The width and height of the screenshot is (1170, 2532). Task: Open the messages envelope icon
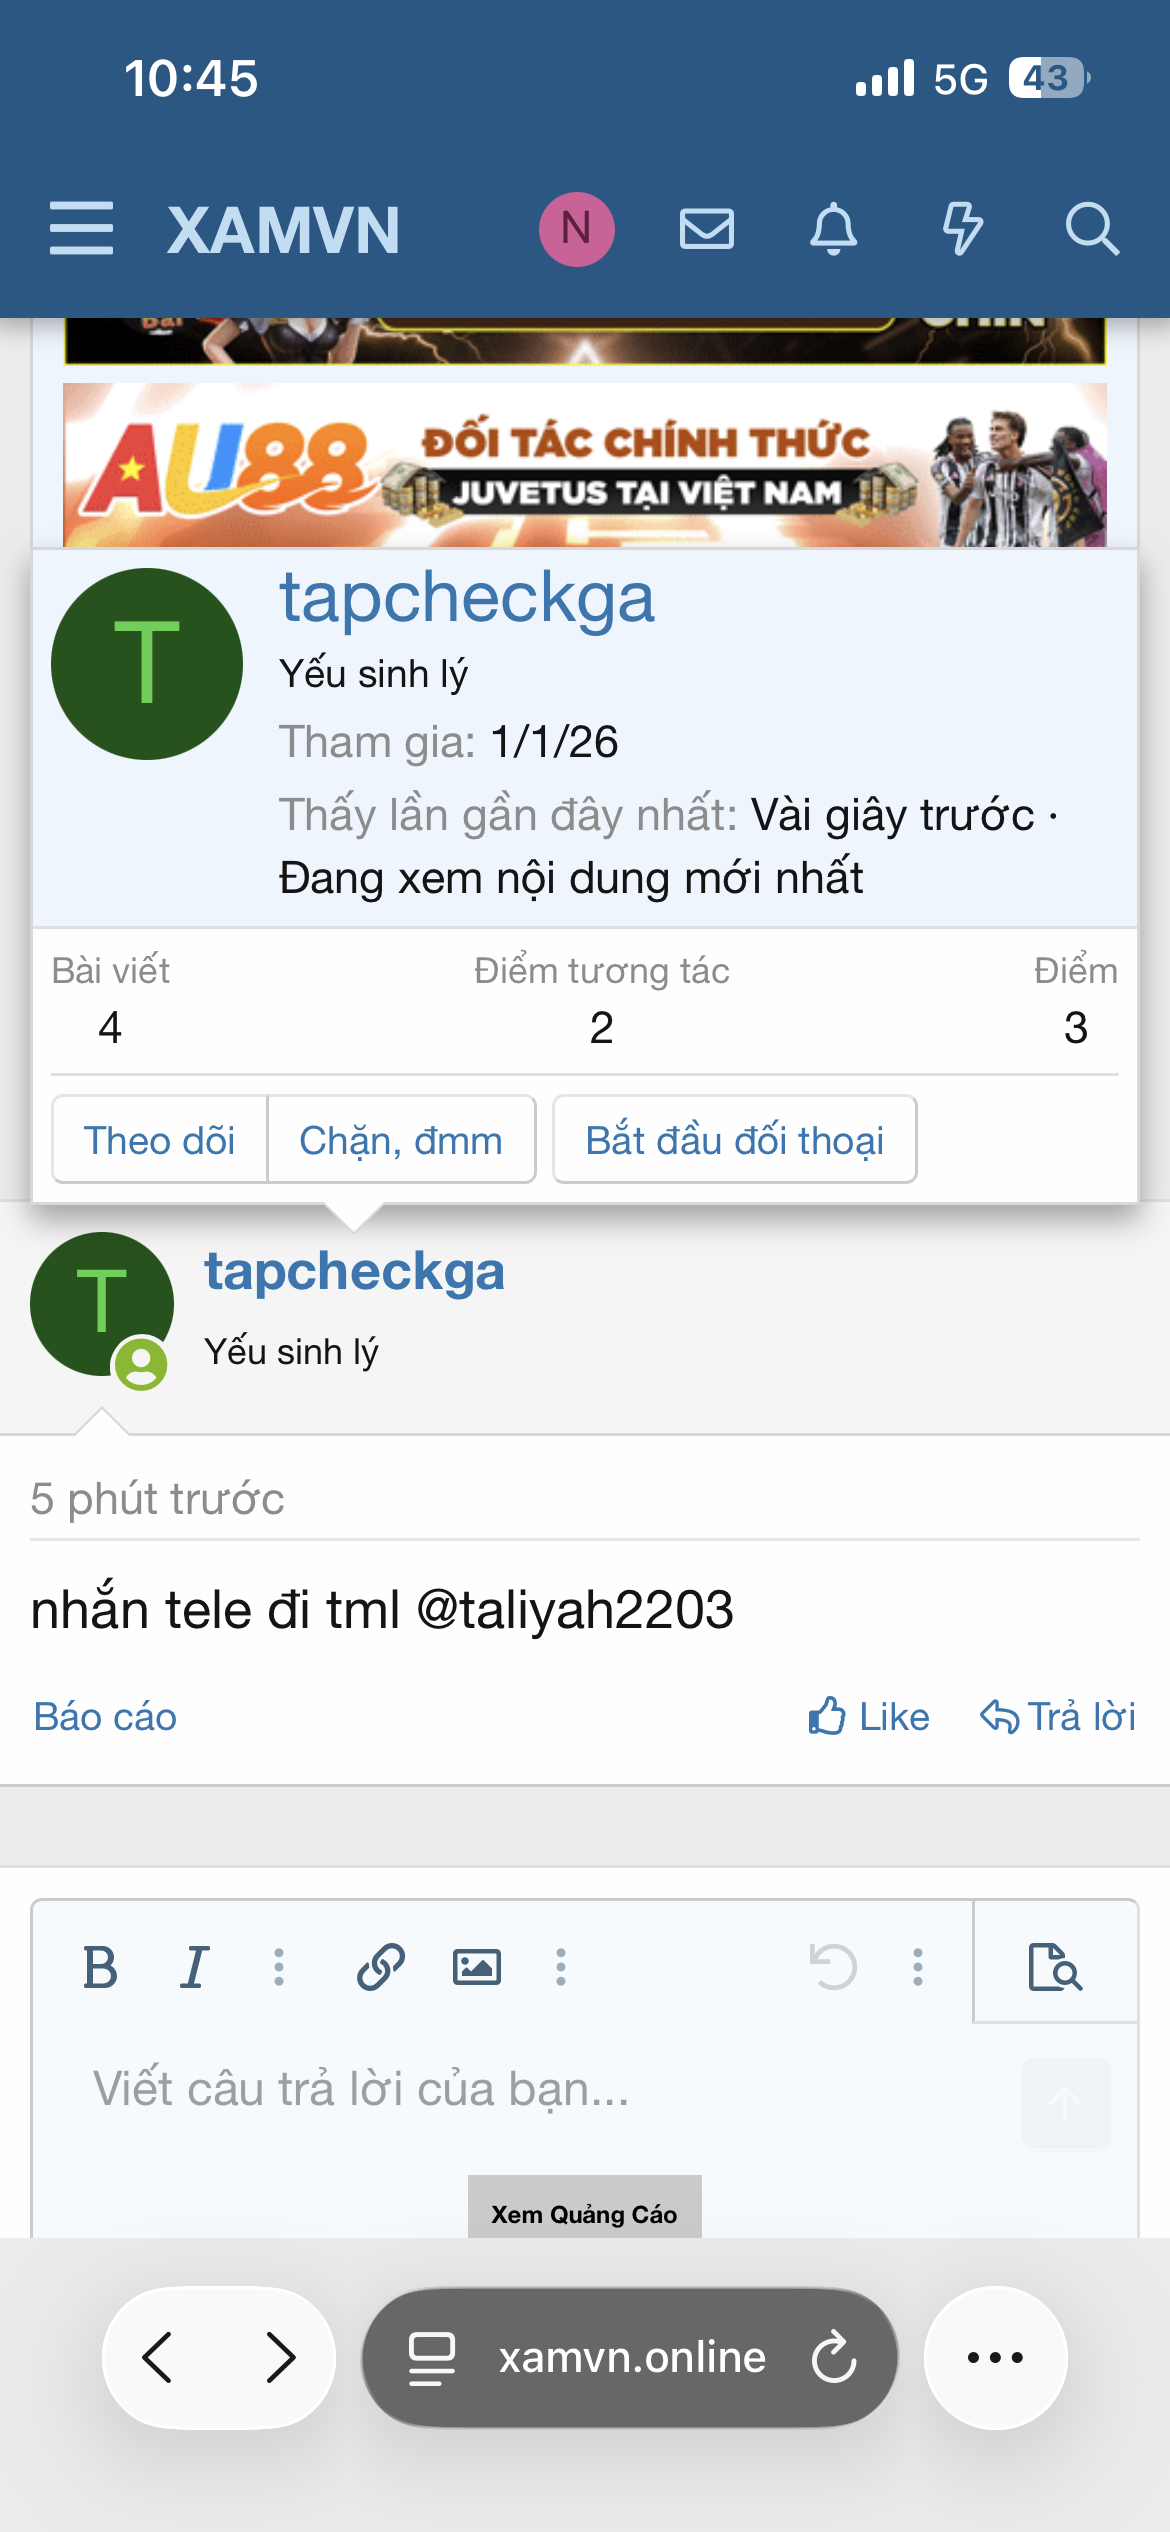pyautogui.click(x=706, y=229)
